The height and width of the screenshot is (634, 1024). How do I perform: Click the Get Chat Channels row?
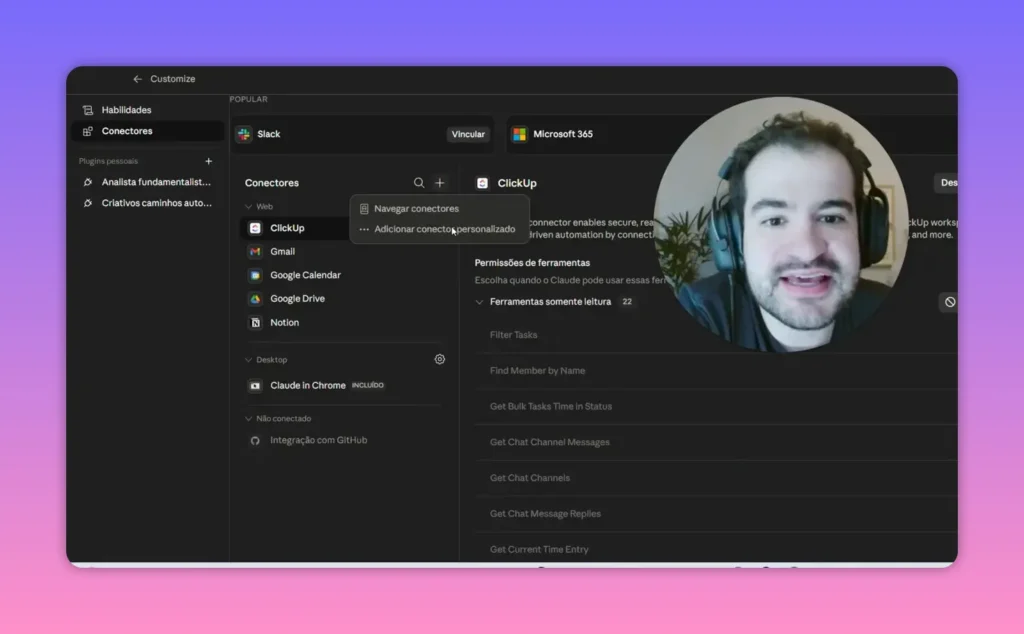click(x=716, y=478)
